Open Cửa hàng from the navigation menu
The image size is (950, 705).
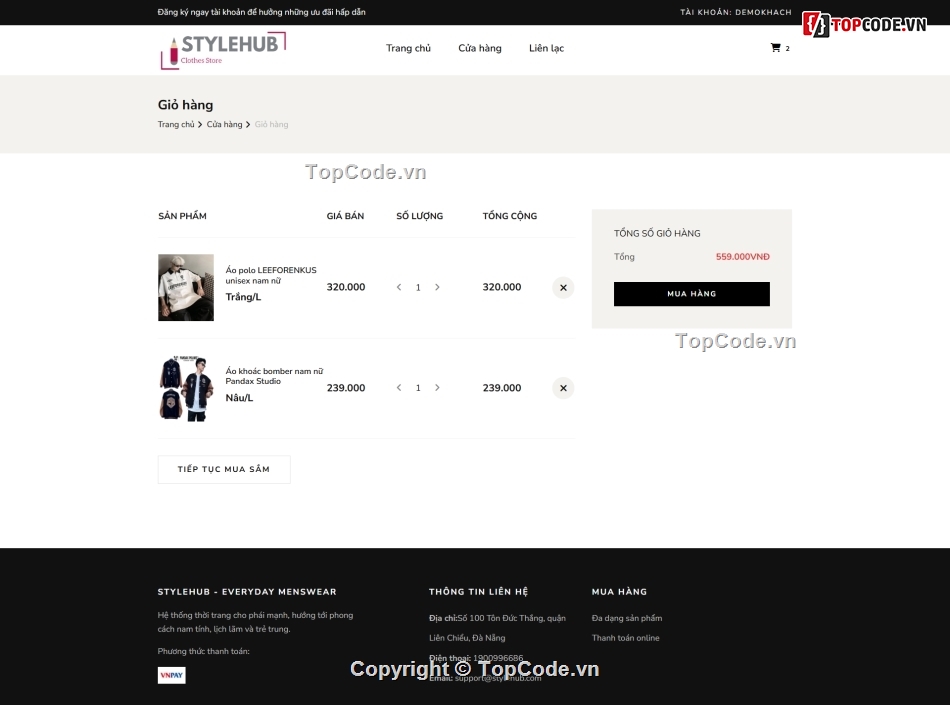point(480,47)
